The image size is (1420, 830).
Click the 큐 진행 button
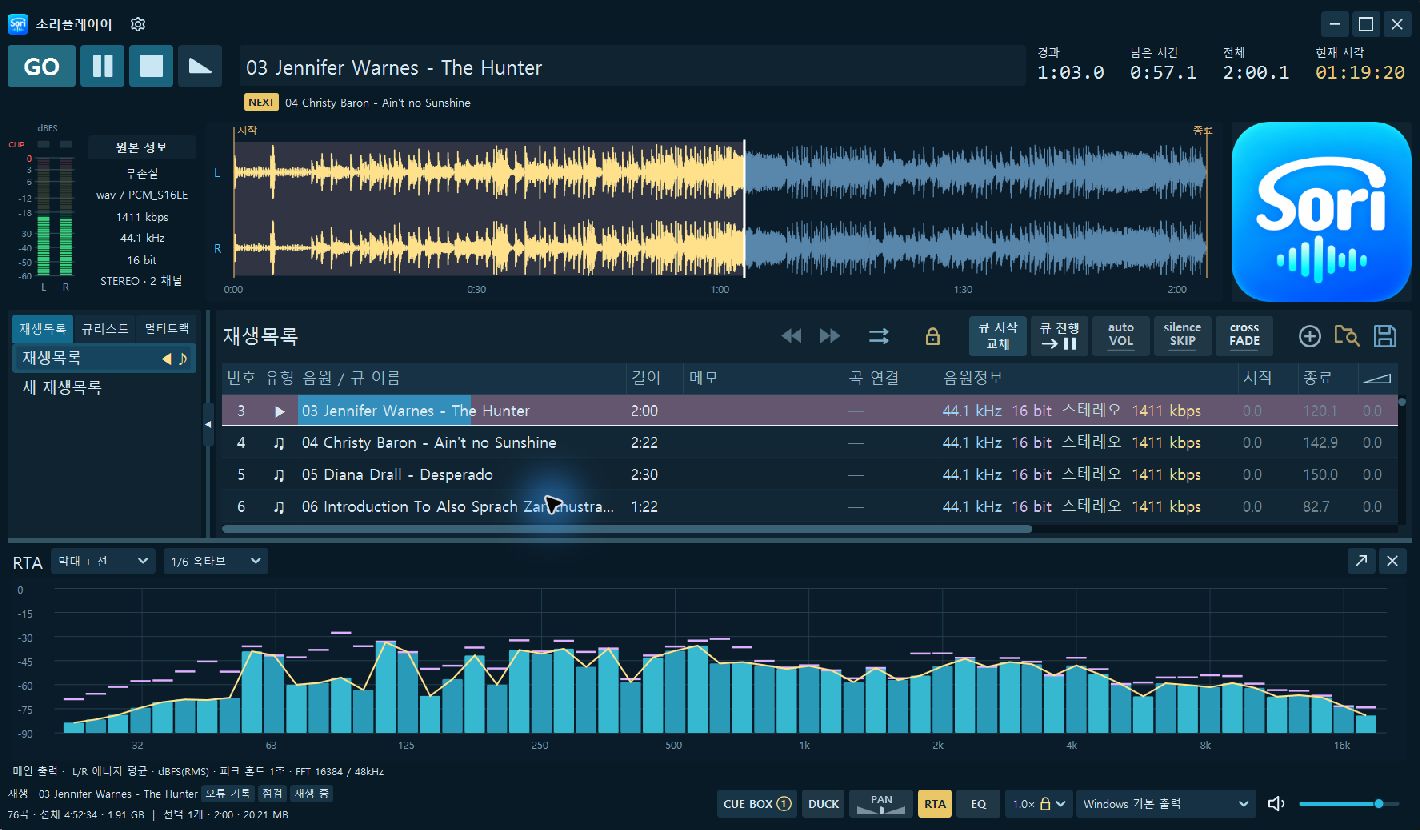point(1059,335)
